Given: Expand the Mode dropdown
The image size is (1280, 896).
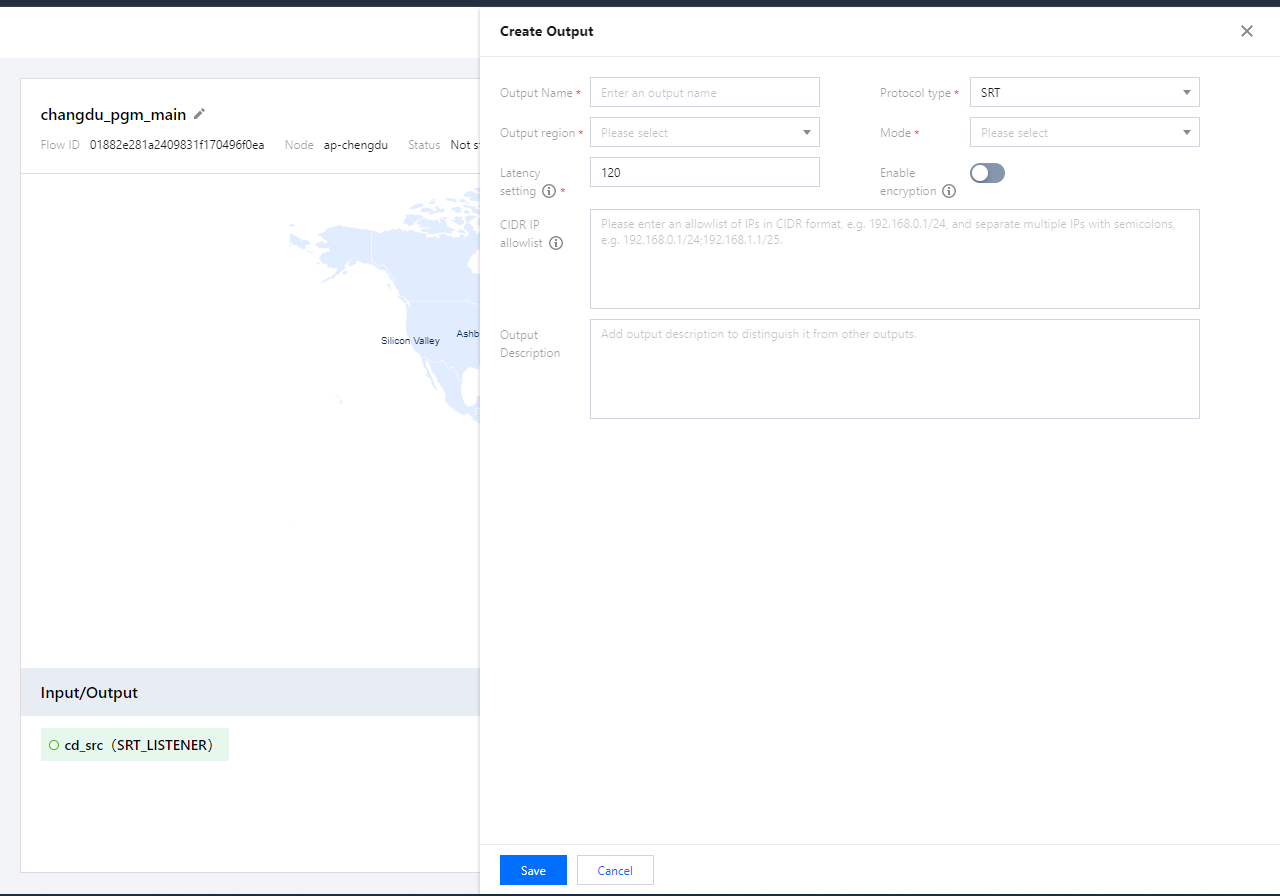Looking at the screenshot, I should (x=1085, y=133).
